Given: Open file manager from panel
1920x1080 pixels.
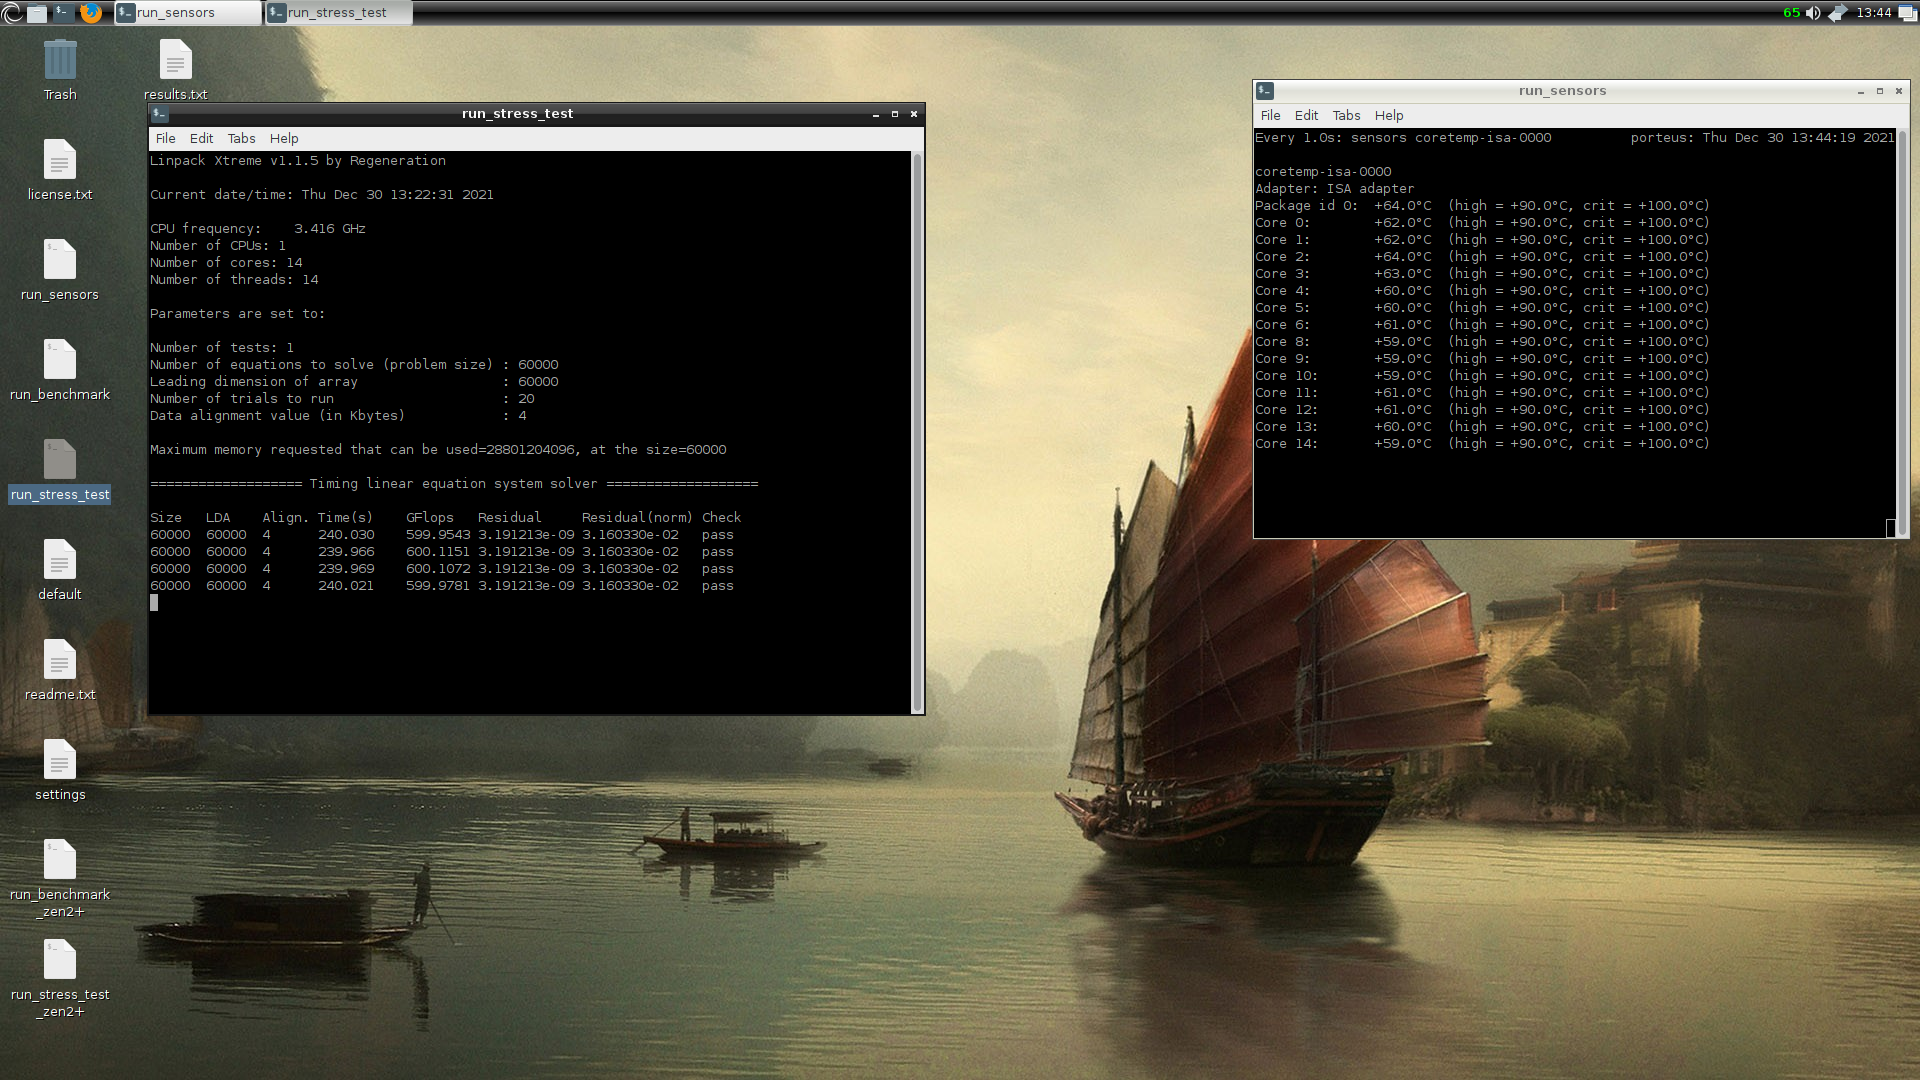Looking at the screenshot, I should pyautogui.click(x=37, y=13).
